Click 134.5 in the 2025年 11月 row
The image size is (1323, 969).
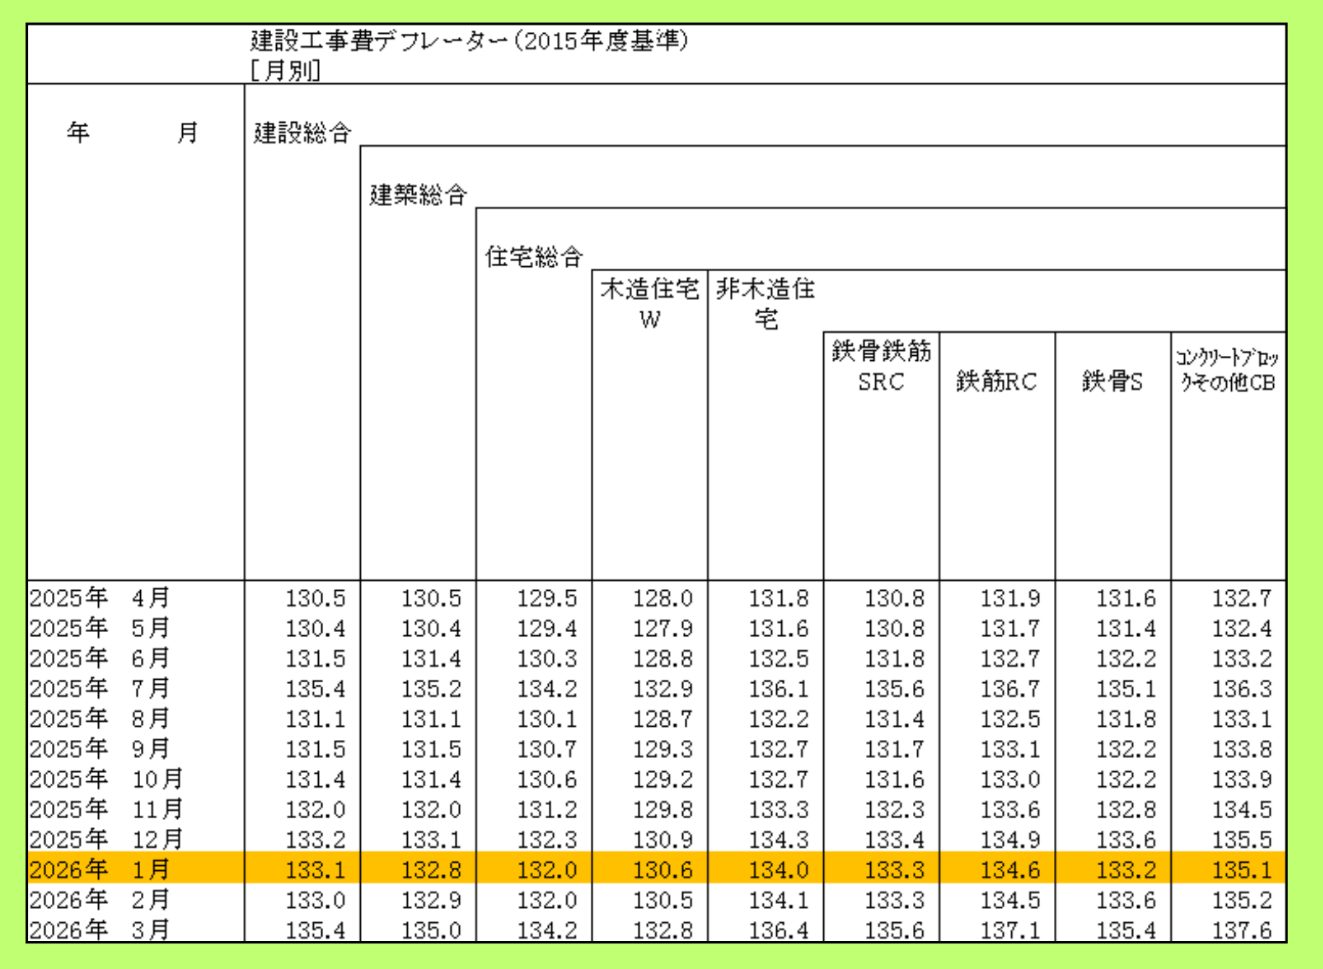click(x=1242, y=809)
